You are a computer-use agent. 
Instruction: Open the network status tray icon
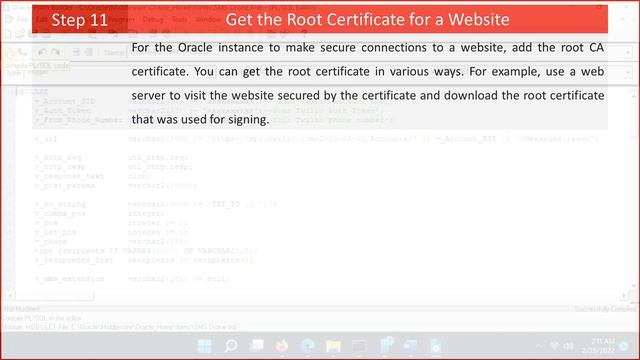(x=554, y=346)
